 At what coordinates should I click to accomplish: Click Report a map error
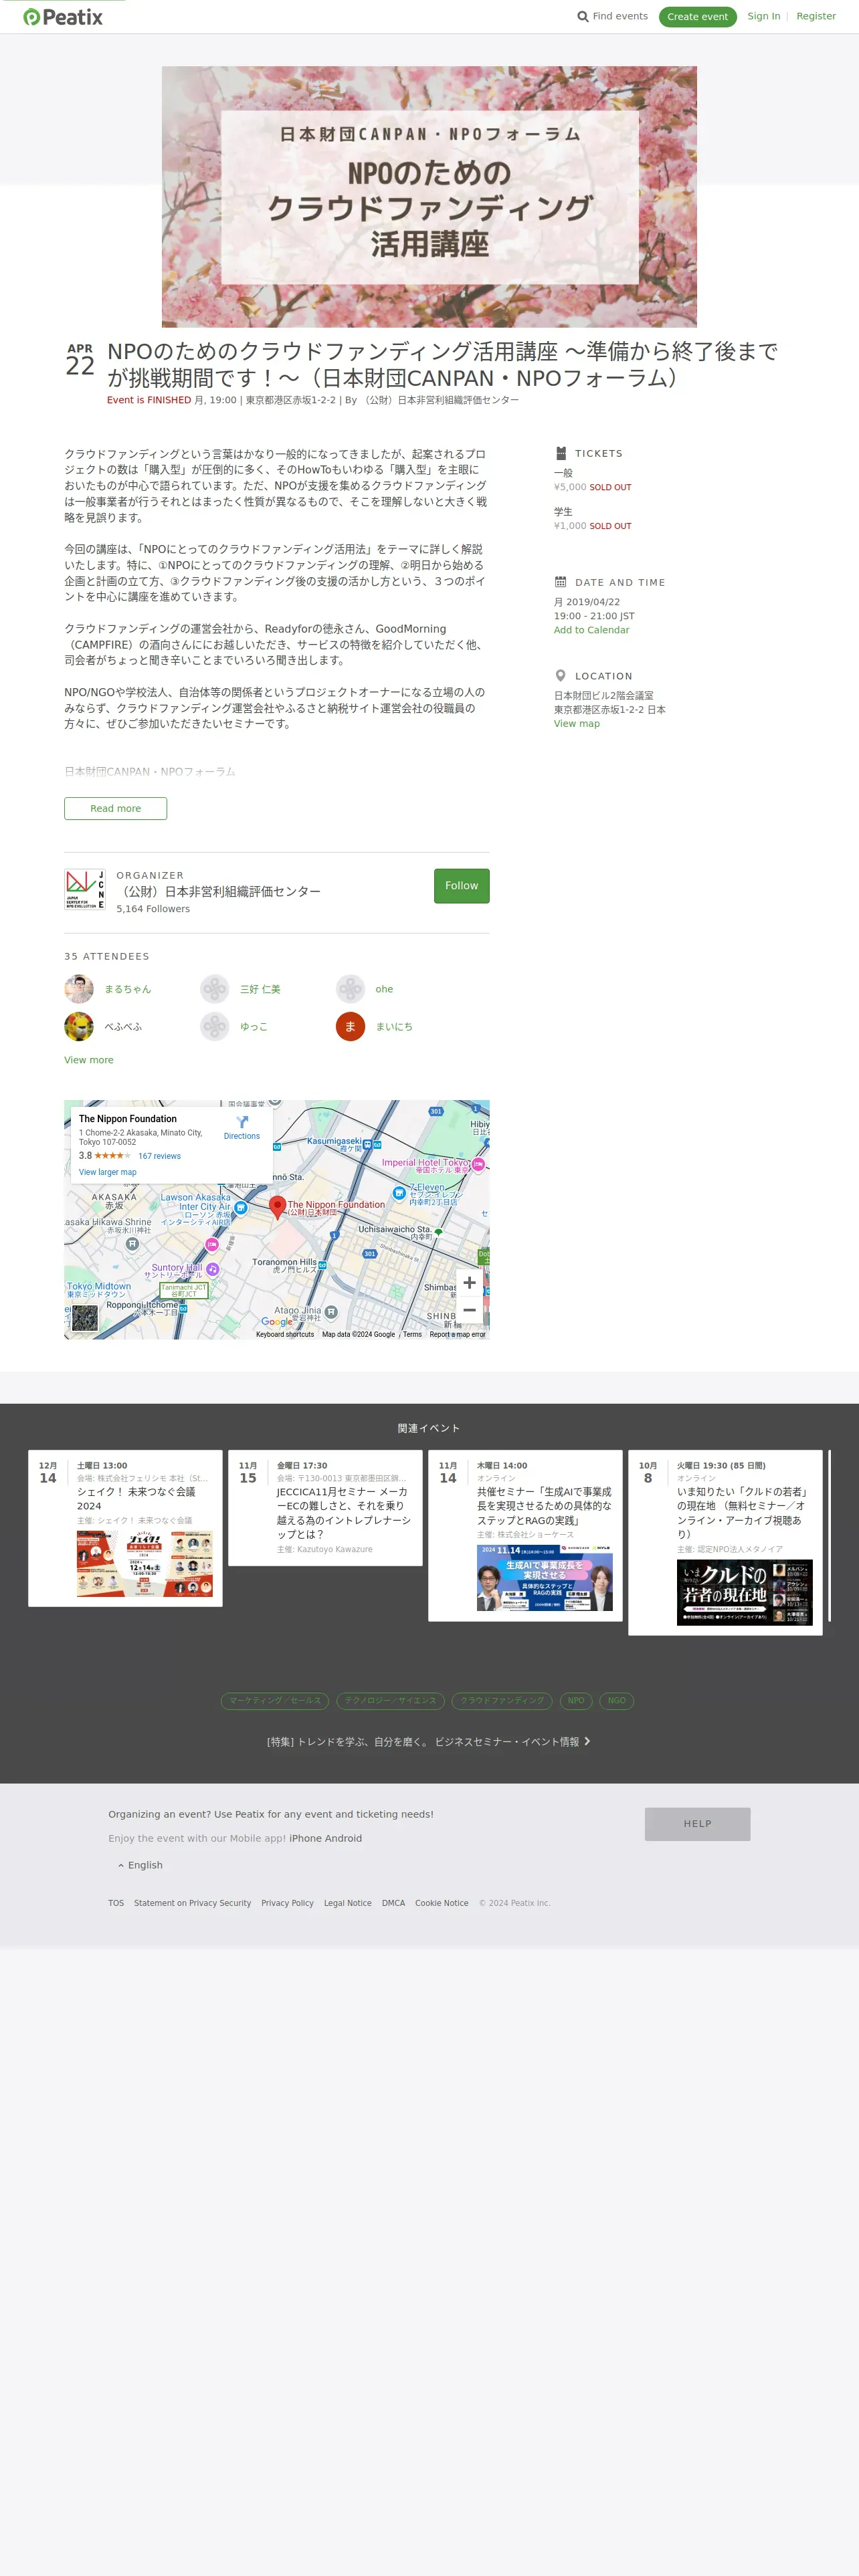(x=457, y=1334)
